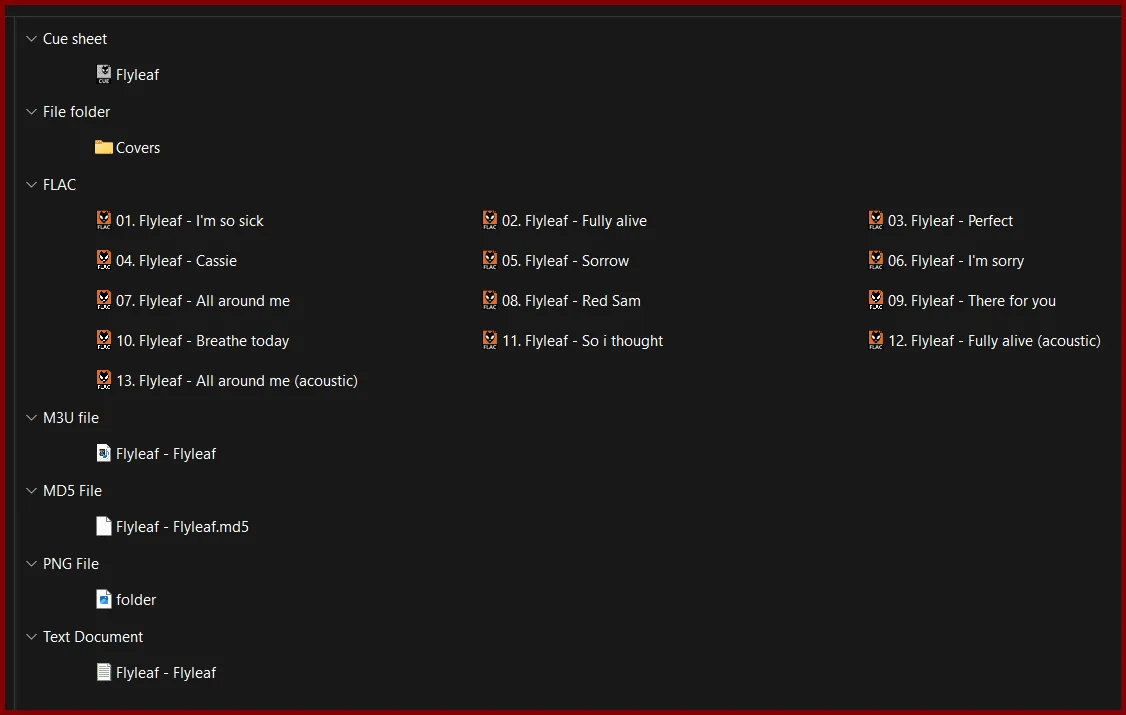Image resolution: width=1126 pixels, height=715 pixels.
Task: Click FLAC icon for 05. Sorrow
Action: 490,260
